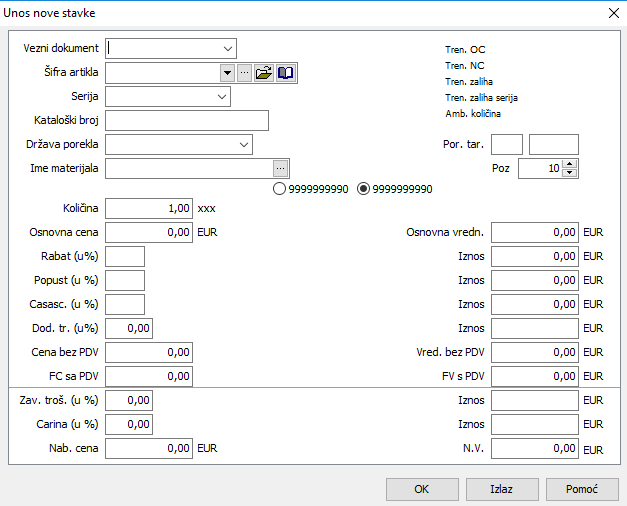This screenshot has height=506, width=627.
Task: Focus the Količina quantity field
Action: [x=149, y=208]
